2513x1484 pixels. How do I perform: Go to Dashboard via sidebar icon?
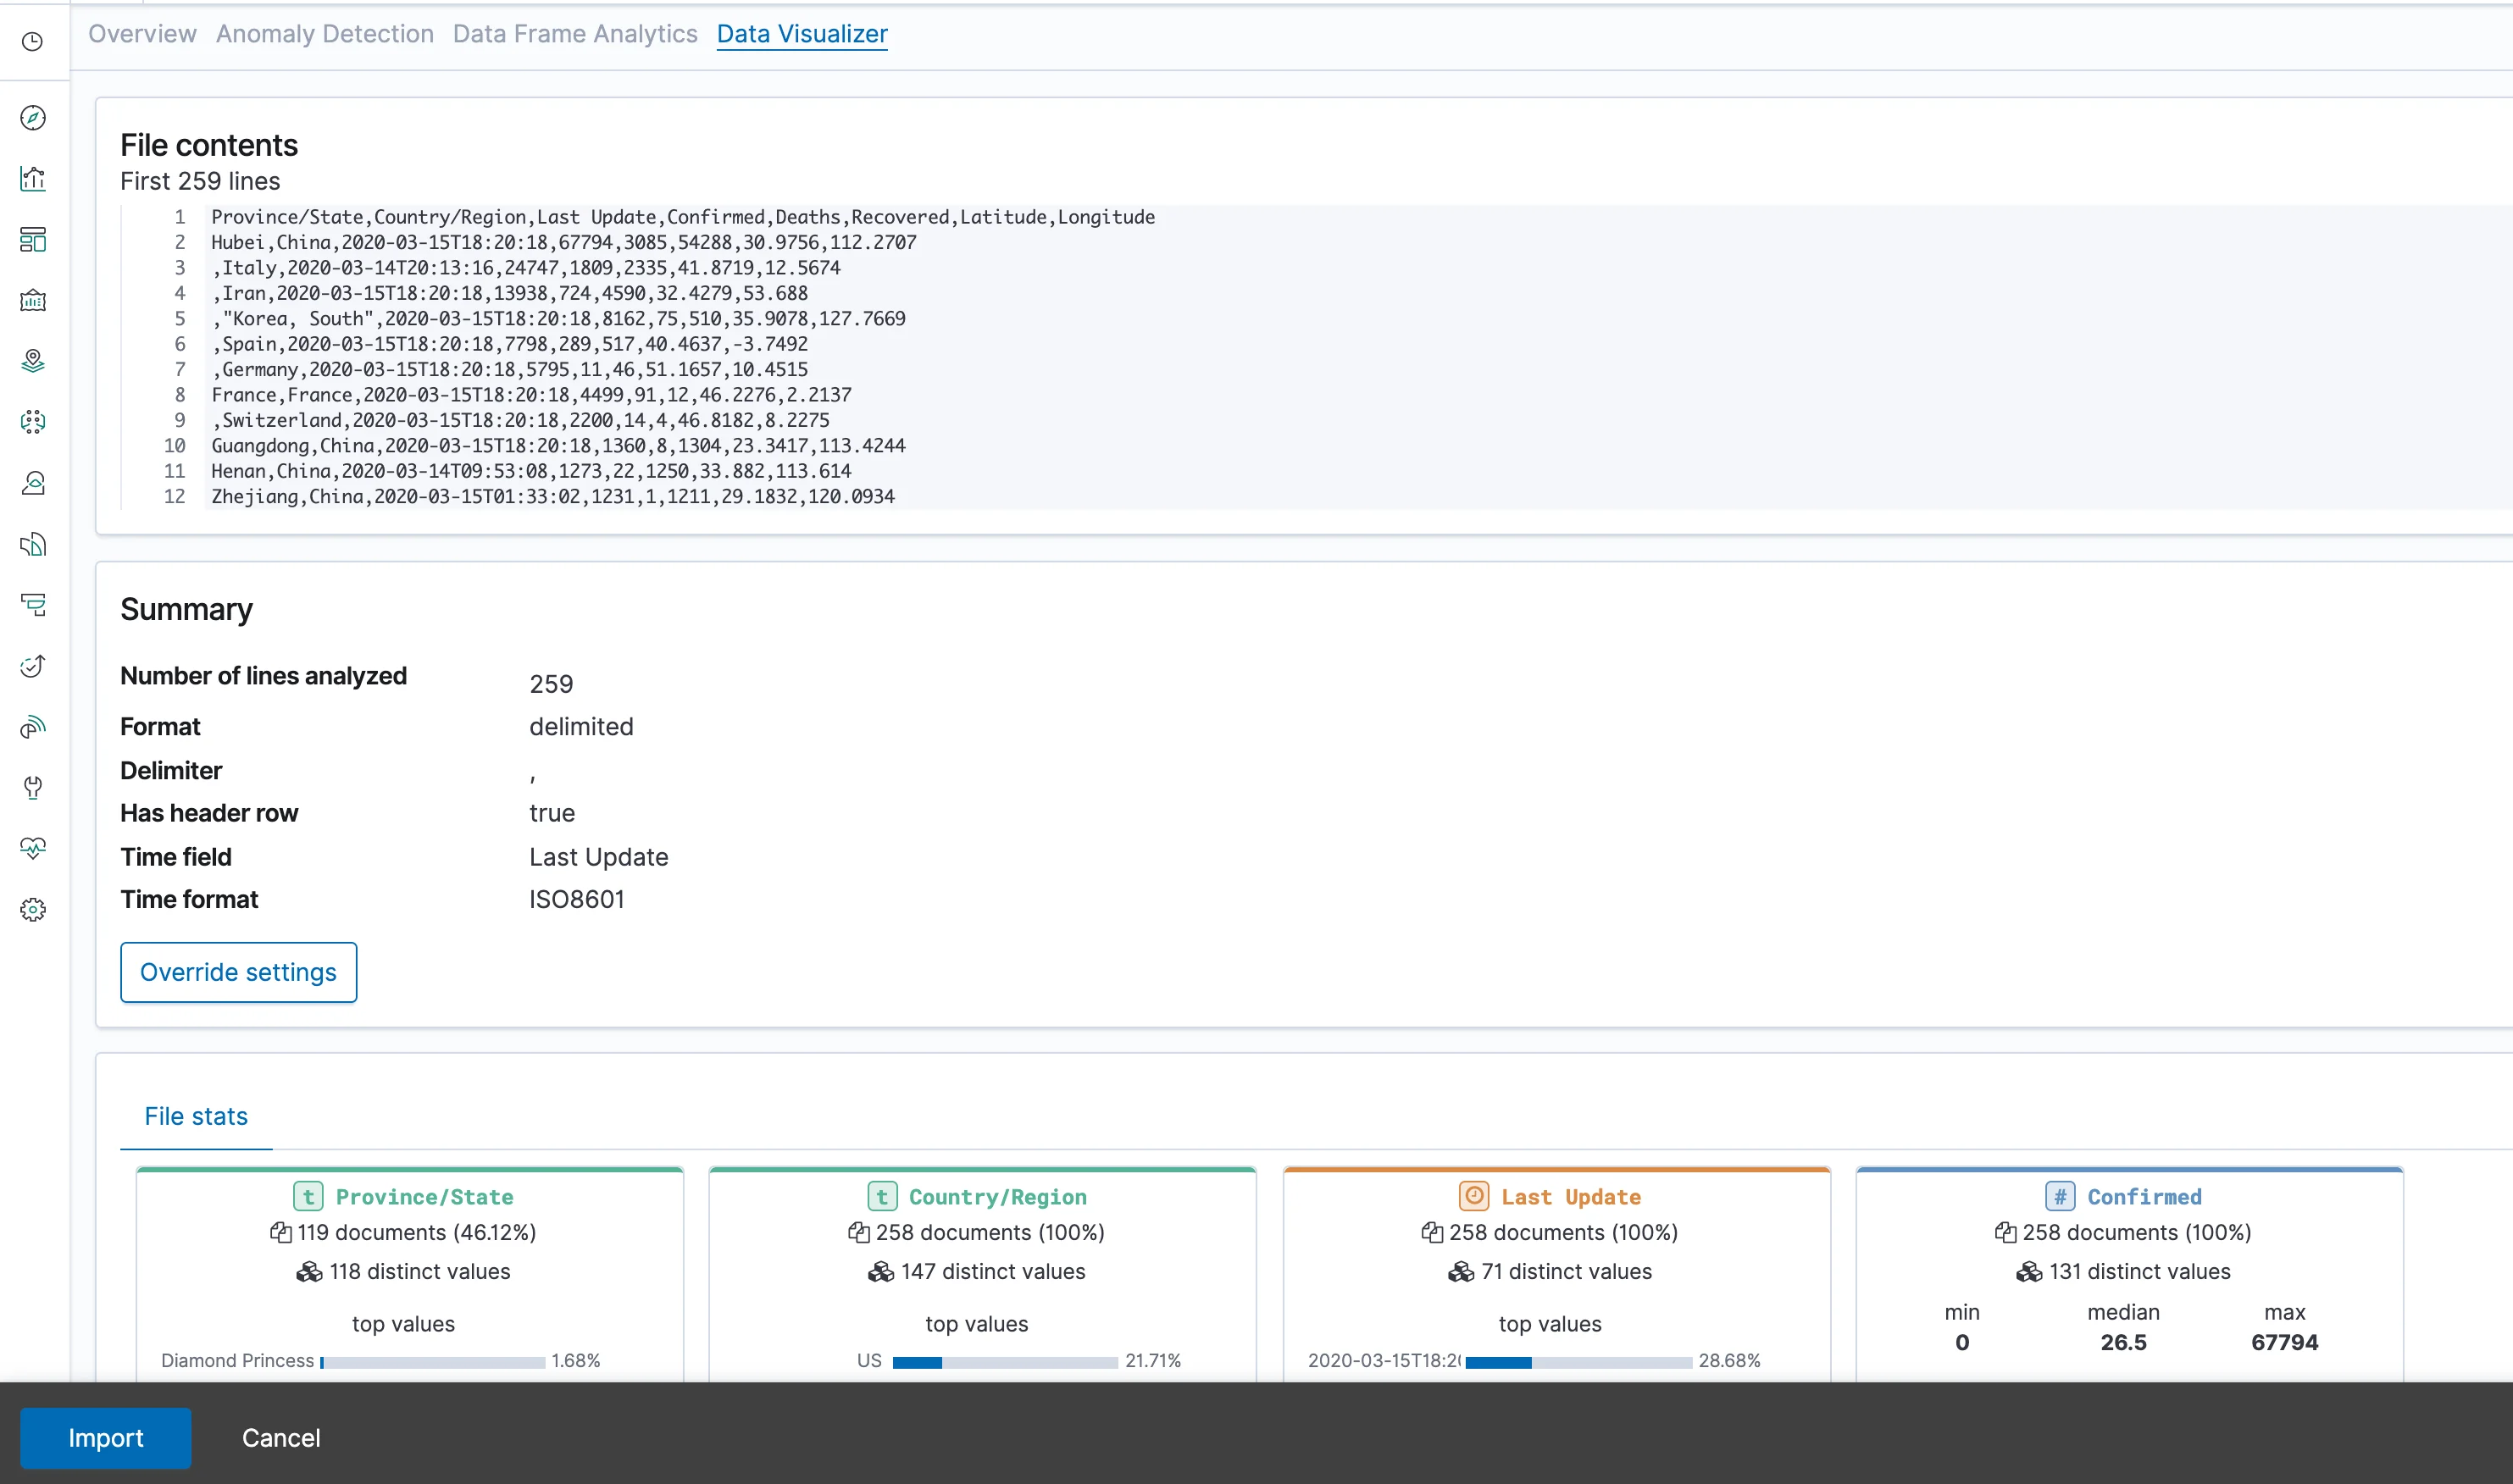(33, 240)
